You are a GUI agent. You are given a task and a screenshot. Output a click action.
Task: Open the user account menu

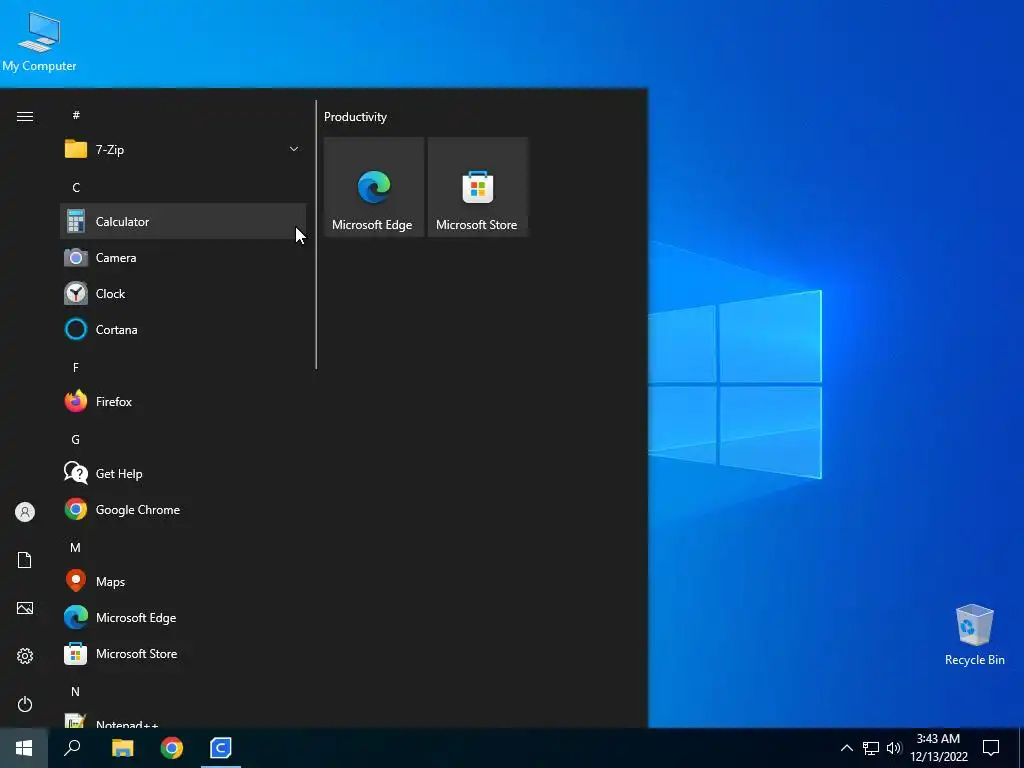25,512
